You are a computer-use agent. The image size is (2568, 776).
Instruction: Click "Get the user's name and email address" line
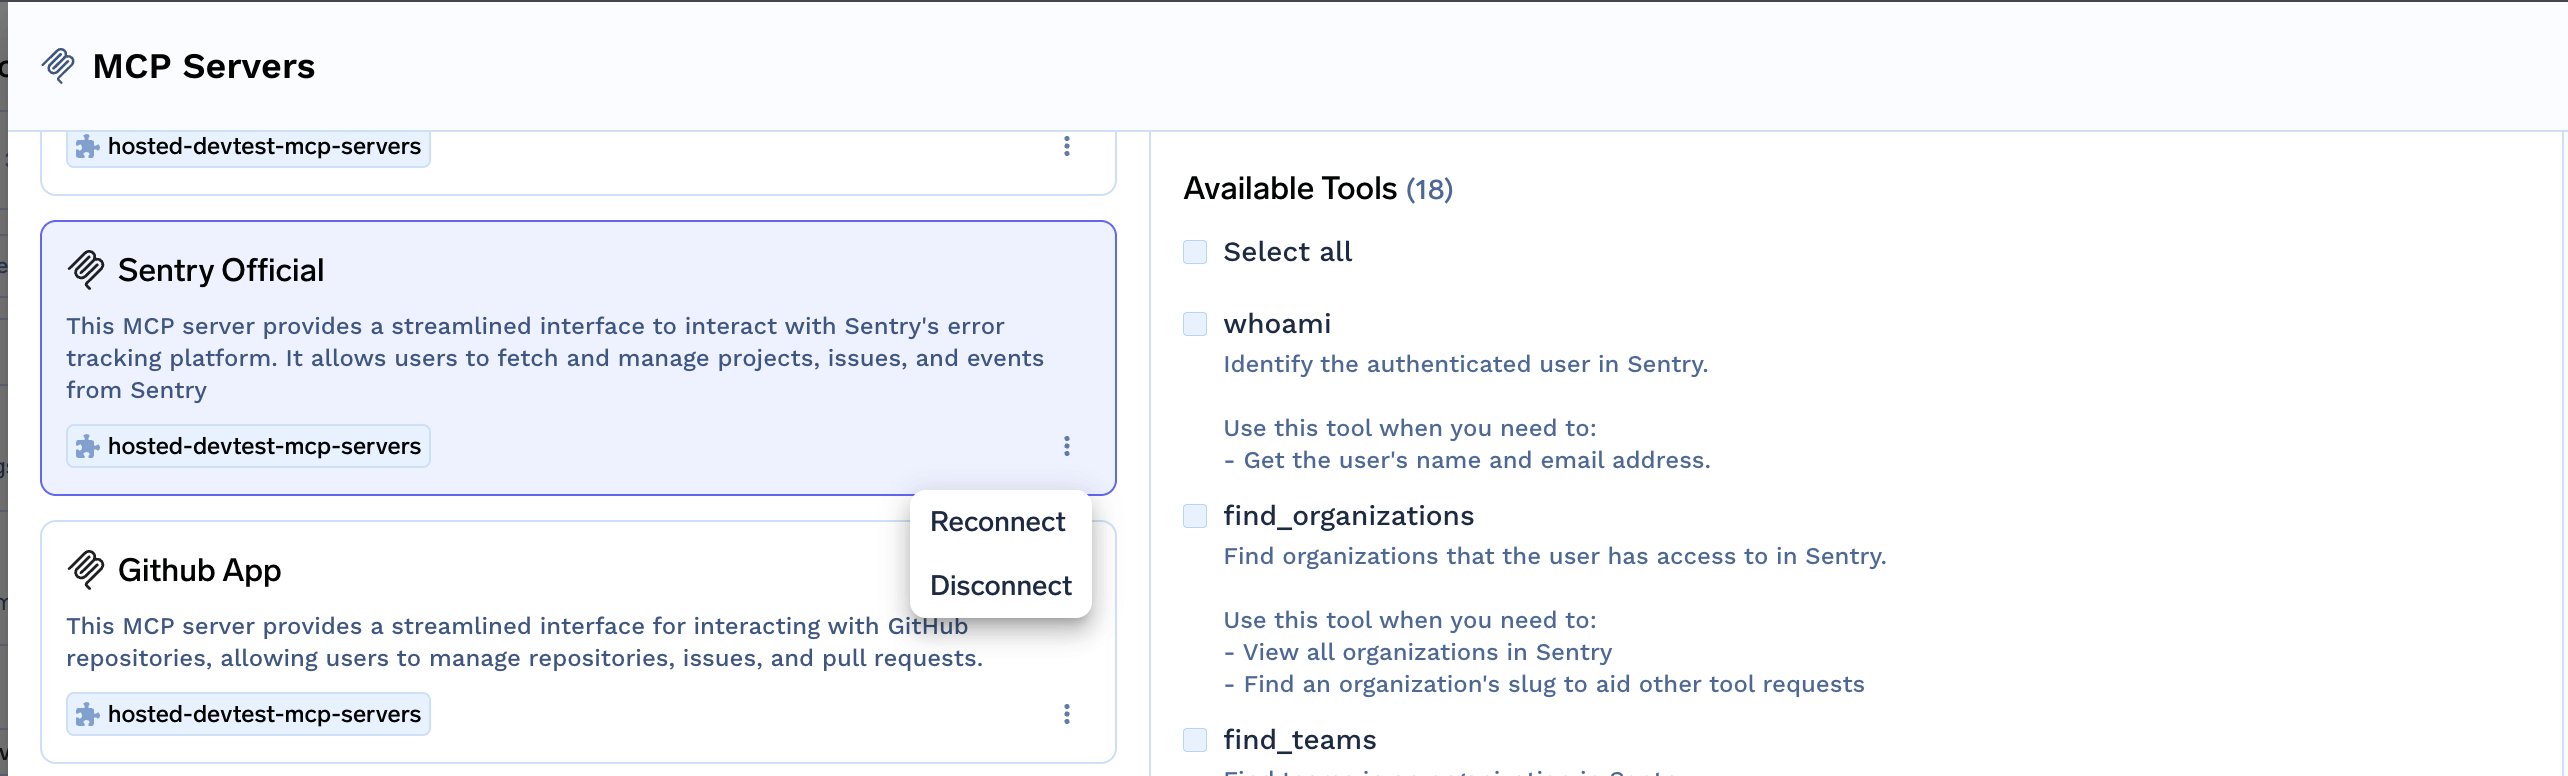(x=1467, y=460)
